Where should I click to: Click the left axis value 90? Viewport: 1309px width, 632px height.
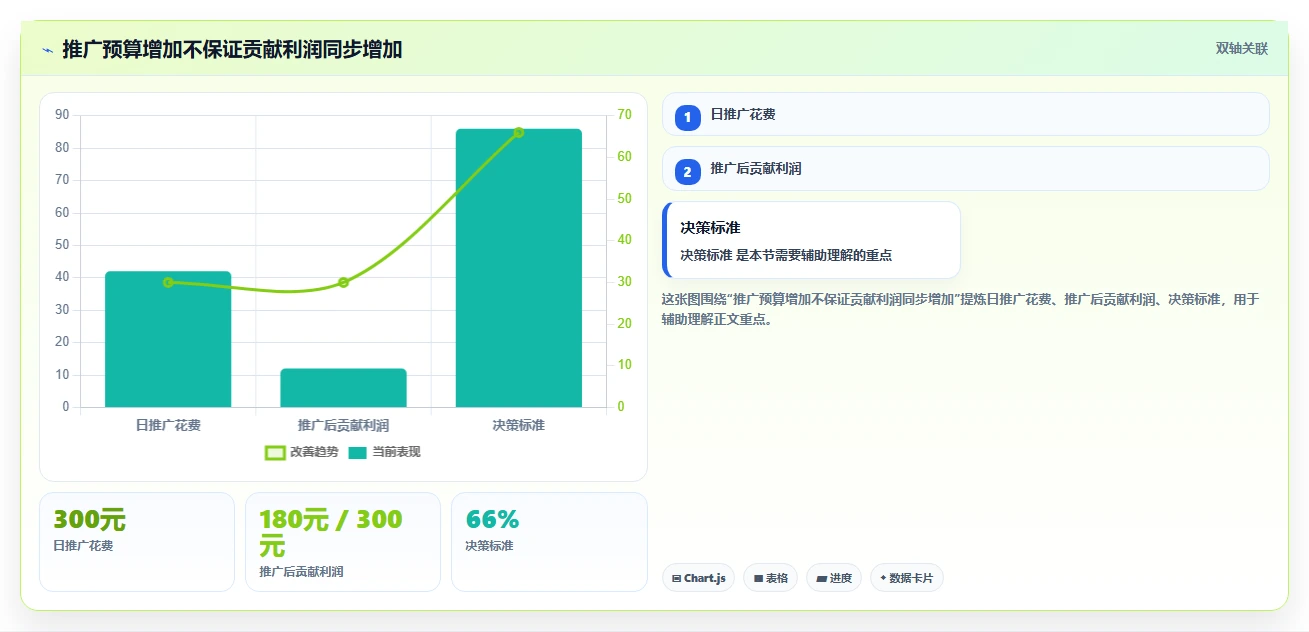[x=62, y=115]
